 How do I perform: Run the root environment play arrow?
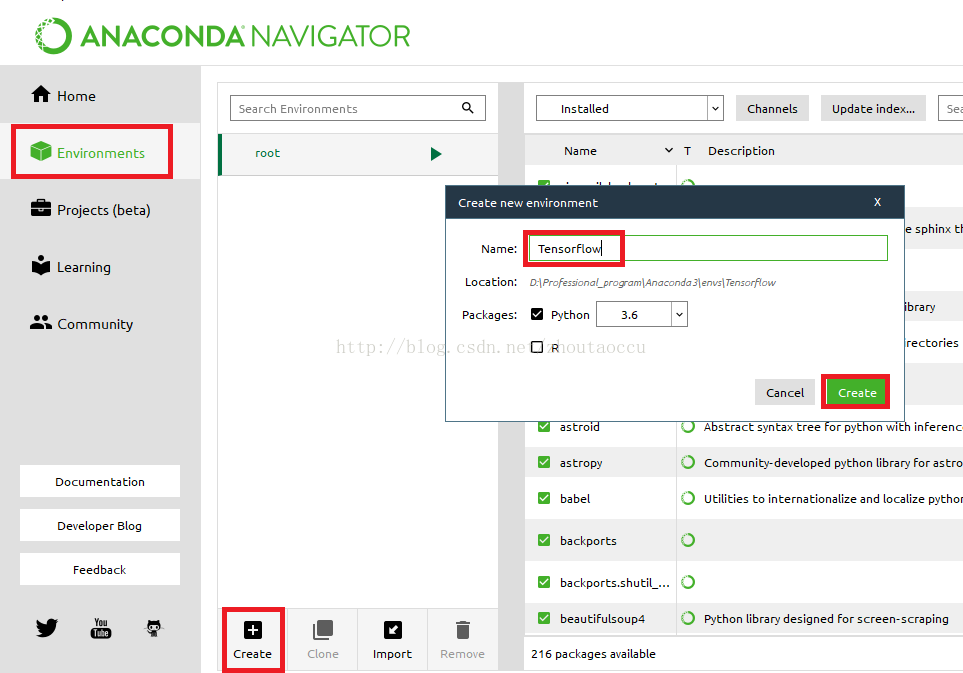coord(436,154)
